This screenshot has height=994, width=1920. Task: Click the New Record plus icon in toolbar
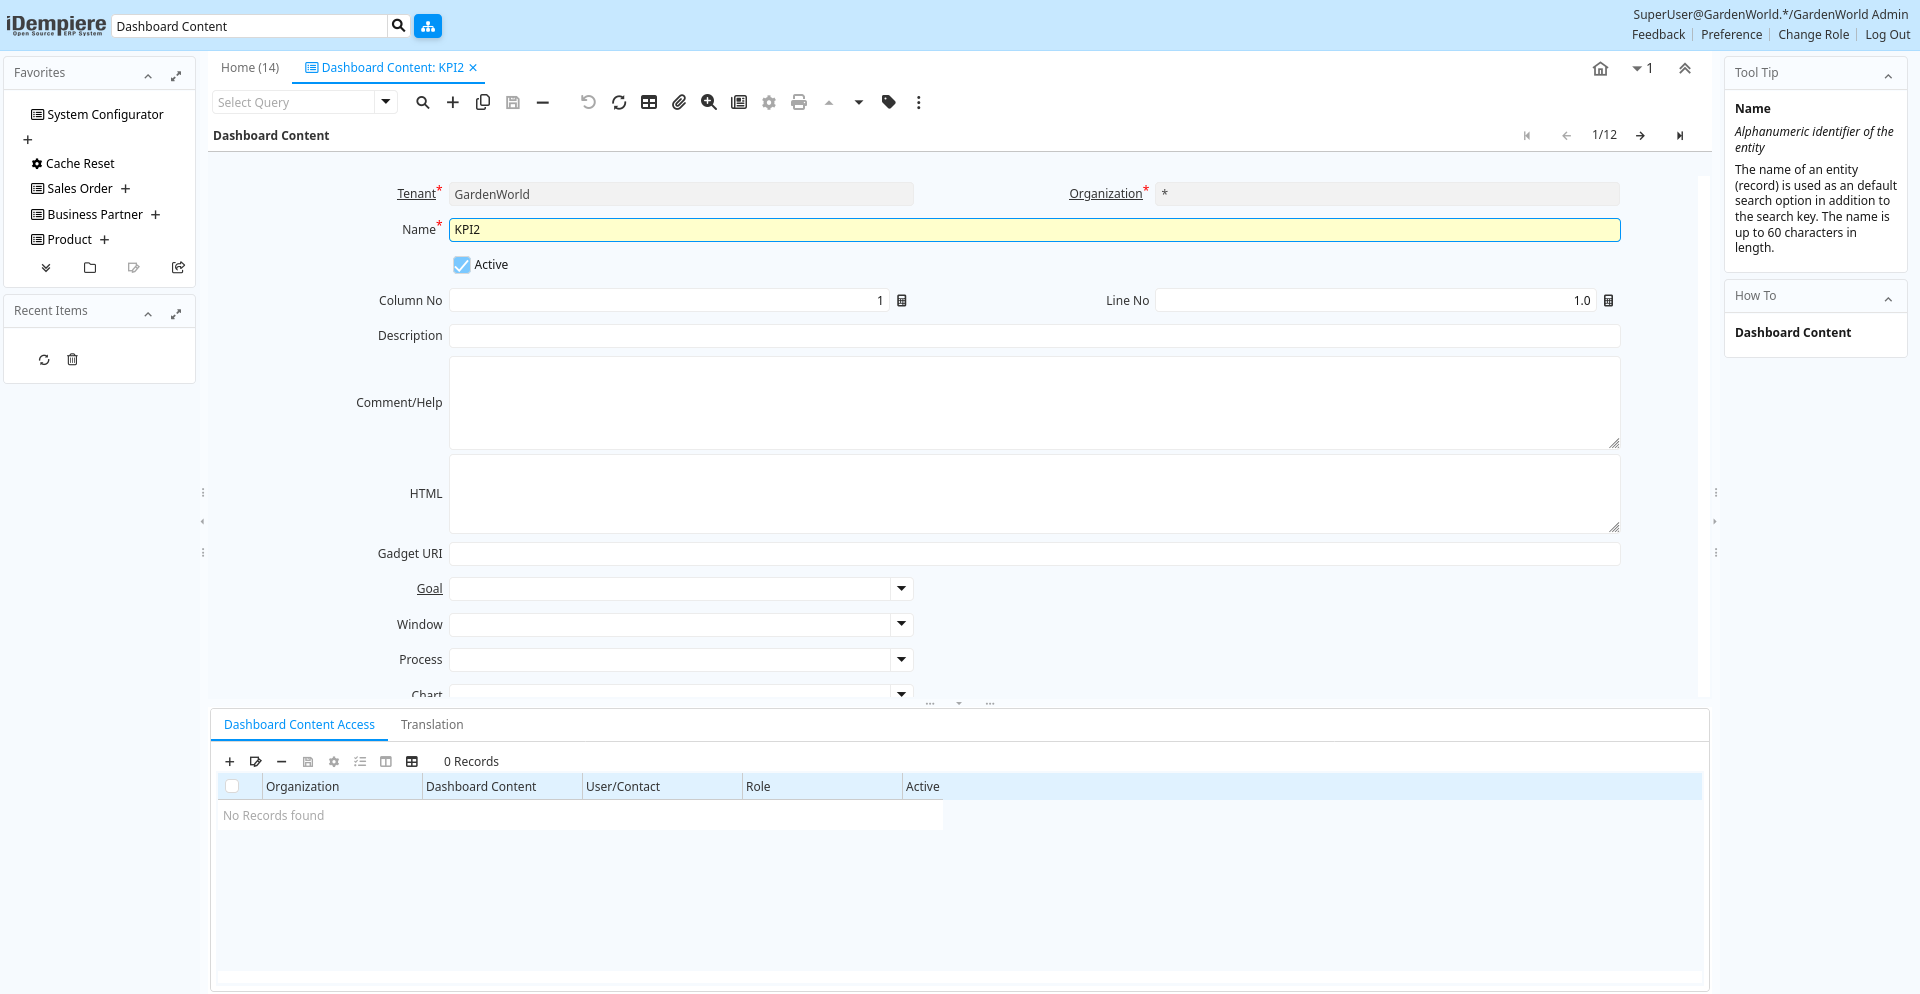coord(453,102)
